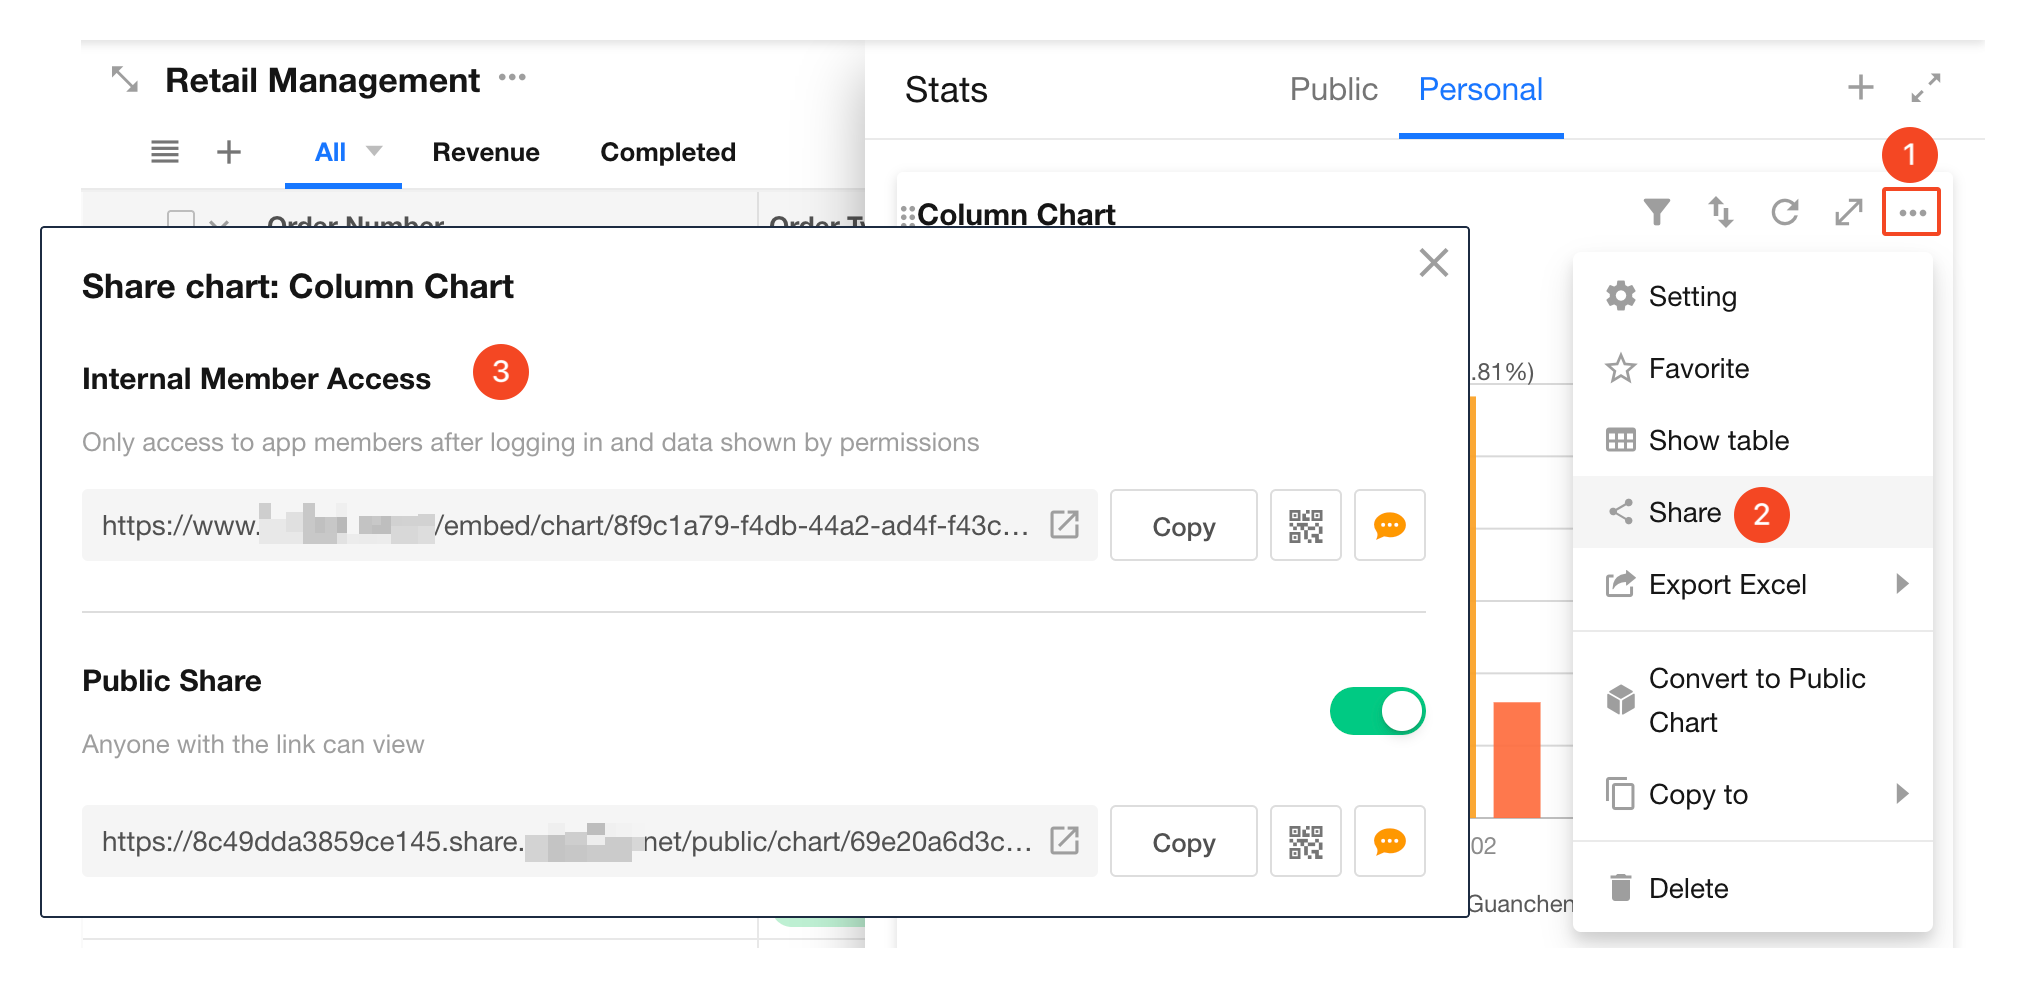The width and height of the screenshot is (2025, 988).
Task: Click the filter funnel icon on Column Chart
Action: tap(1656, 212)
